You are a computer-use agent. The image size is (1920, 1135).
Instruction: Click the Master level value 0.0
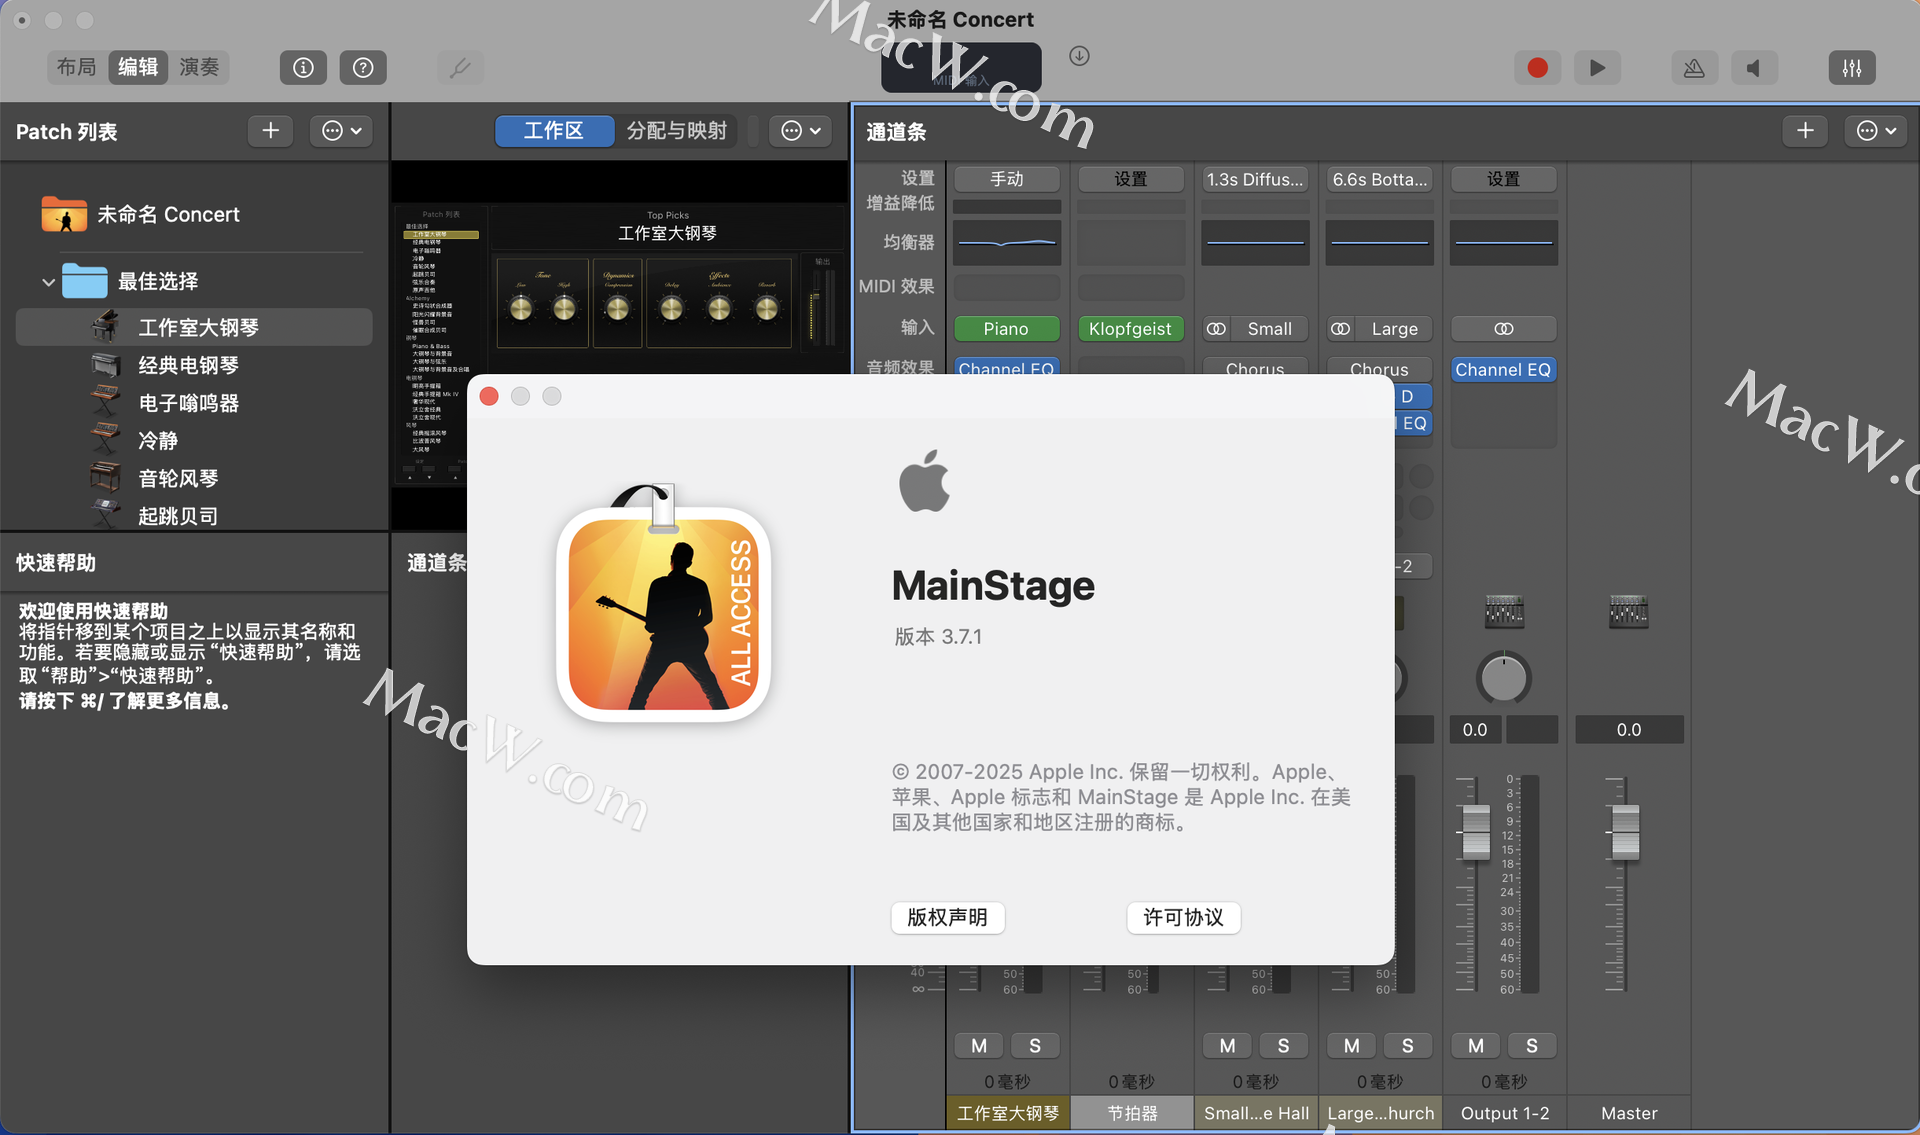[1629, 730]
